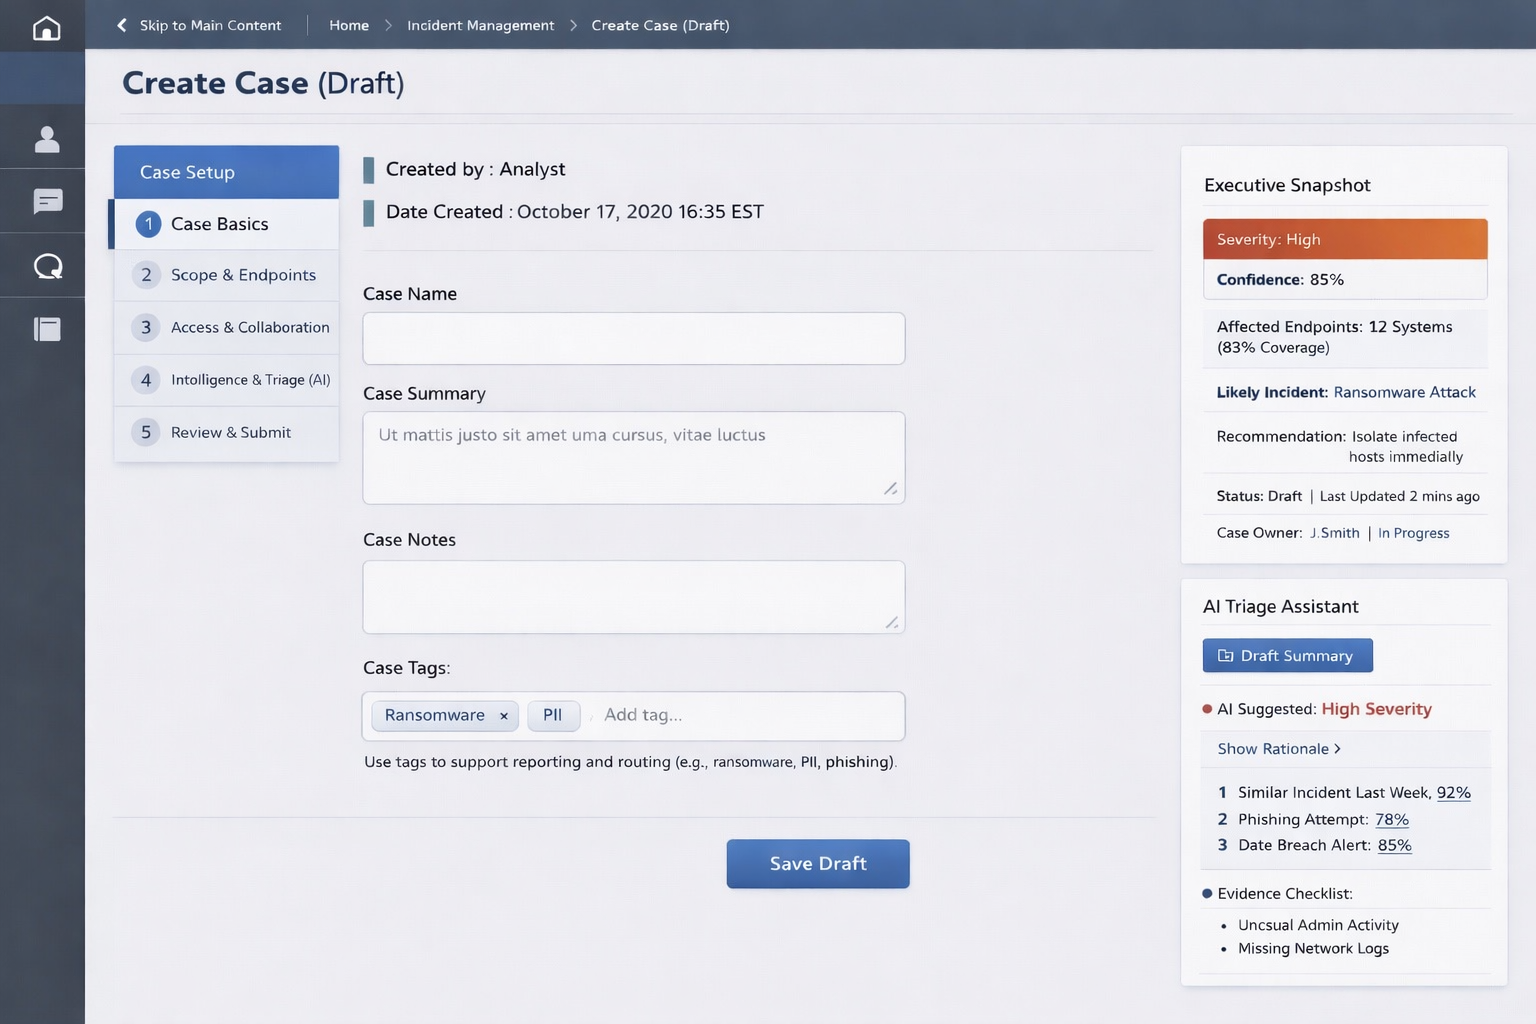Open the J.Smith case owner link

tap(1334, 533)
